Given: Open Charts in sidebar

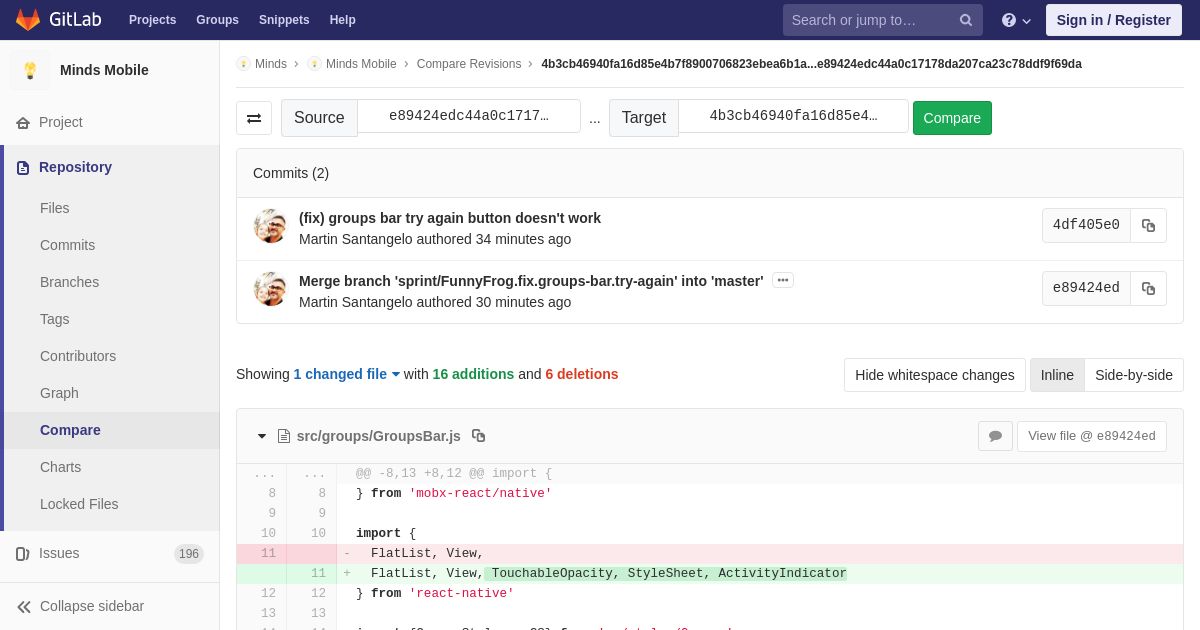Looking at the screenshot, I should coord(61,467).
